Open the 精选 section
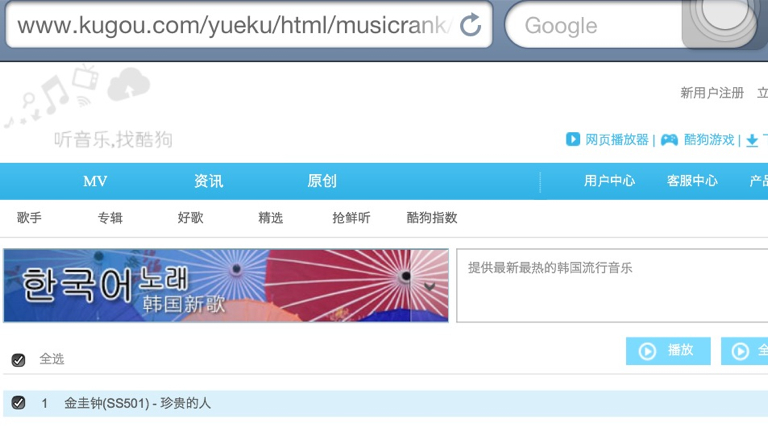This screenshot has width=768, height=428. click(x=271, y=217)
